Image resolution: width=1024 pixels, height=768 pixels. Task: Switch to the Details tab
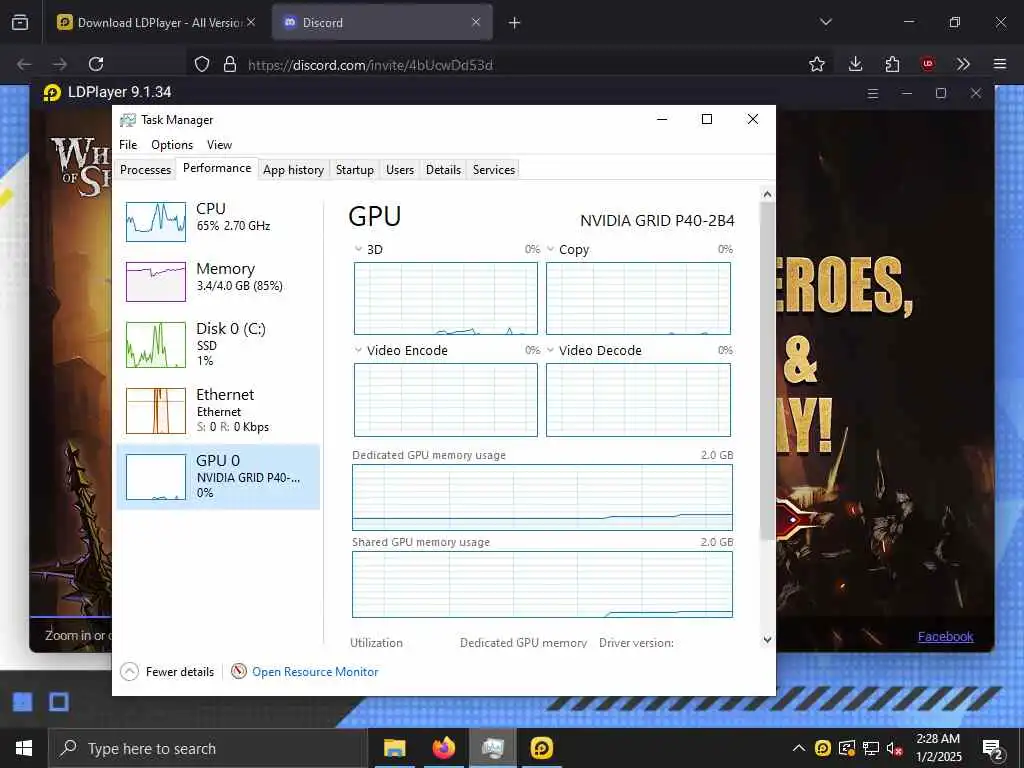pos(443,170)
